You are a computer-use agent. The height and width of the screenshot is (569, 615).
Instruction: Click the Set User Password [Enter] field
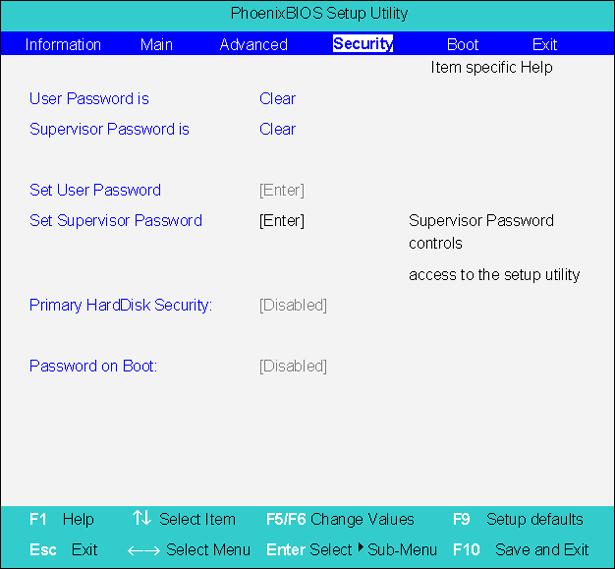coord(282,190)
